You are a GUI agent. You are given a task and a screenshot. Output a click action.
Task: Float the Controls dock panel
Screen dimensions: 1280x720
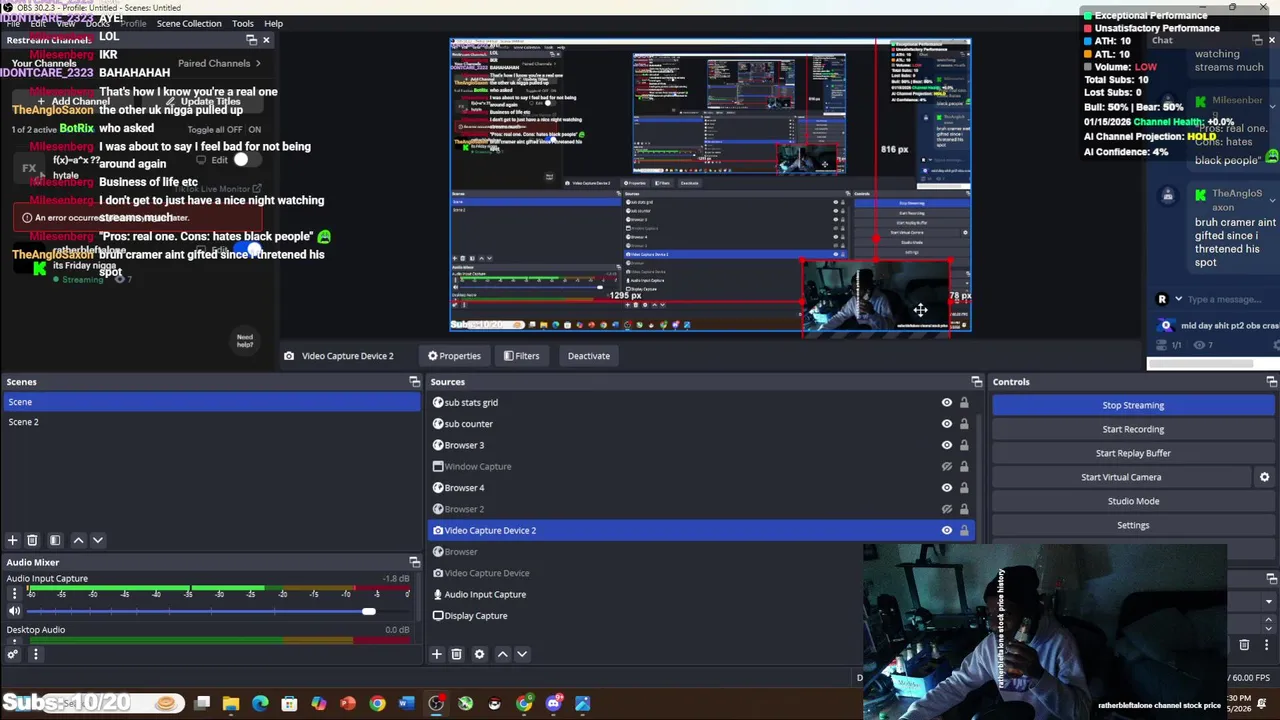[x=1271, y=382]
